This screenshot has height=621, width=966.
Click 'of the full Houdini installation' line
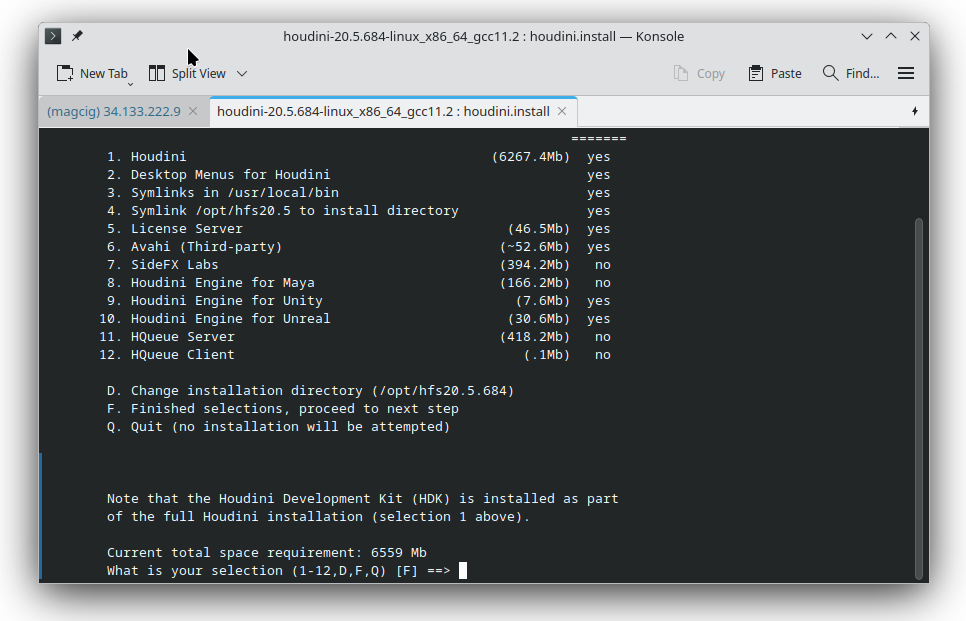pos(319,517)
